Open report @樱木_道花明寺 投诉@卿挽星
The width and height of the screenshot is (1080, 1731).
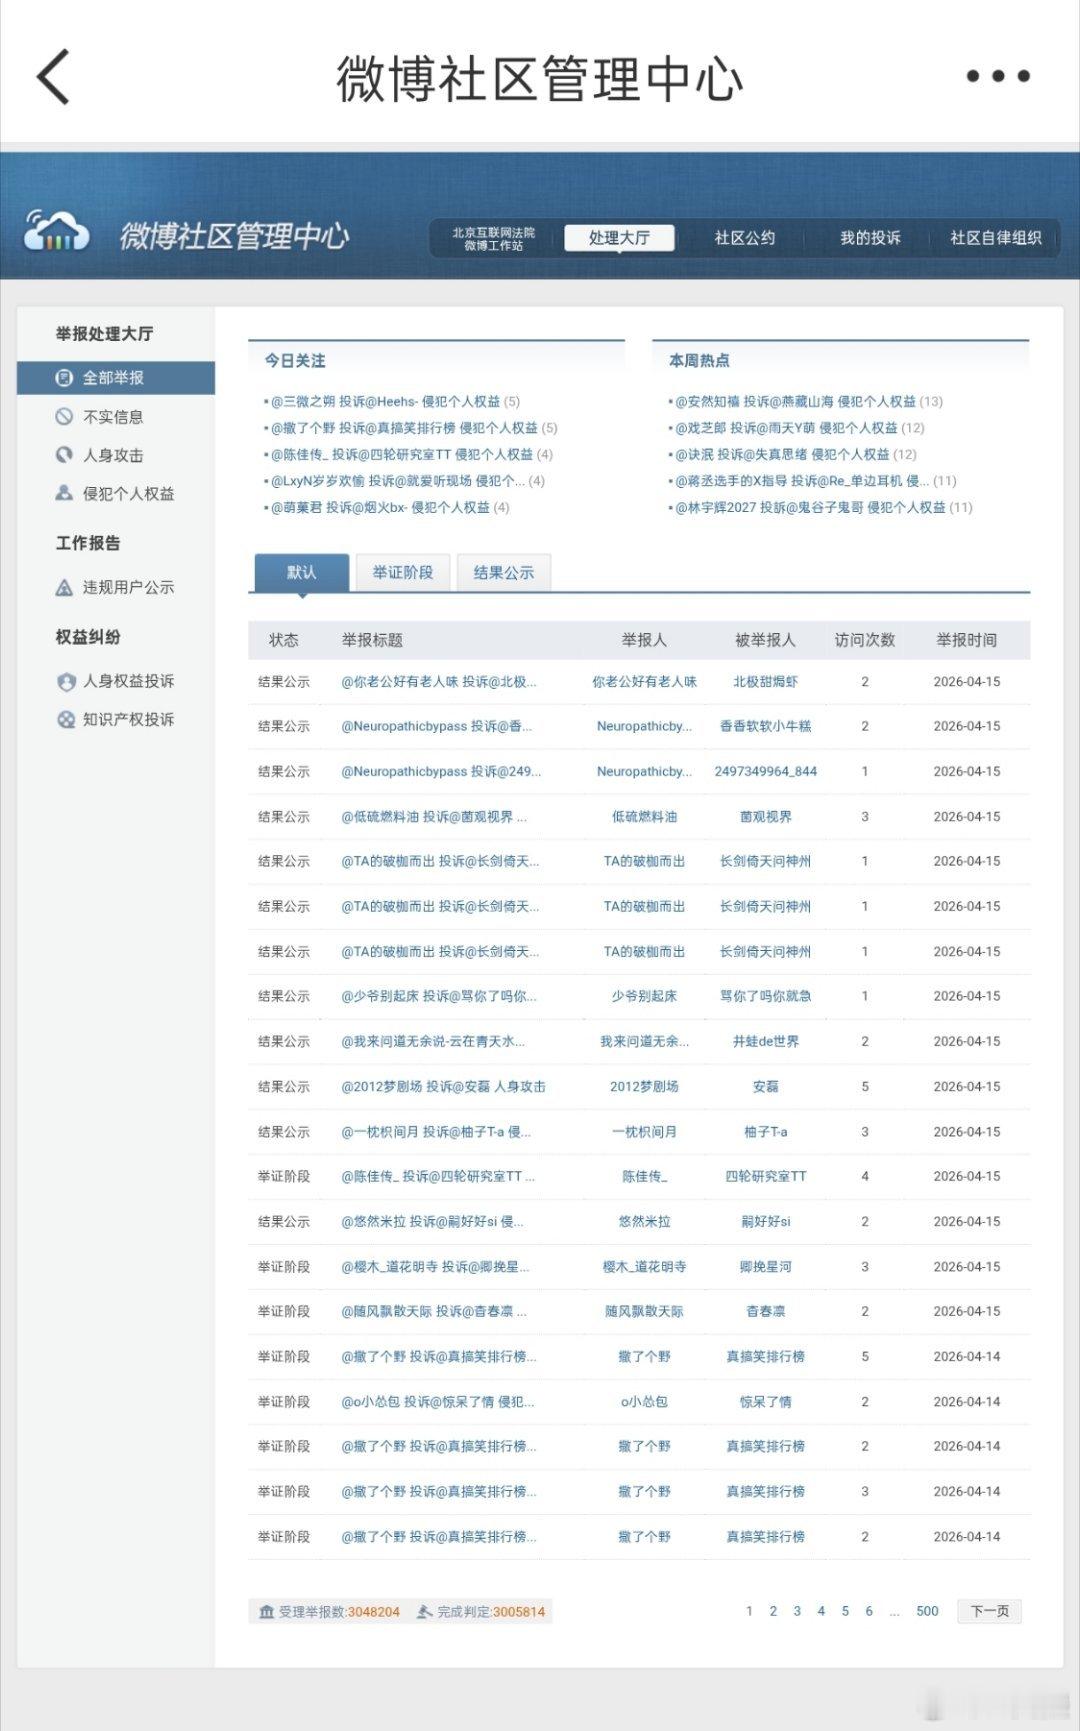[x=435, y=1267]
